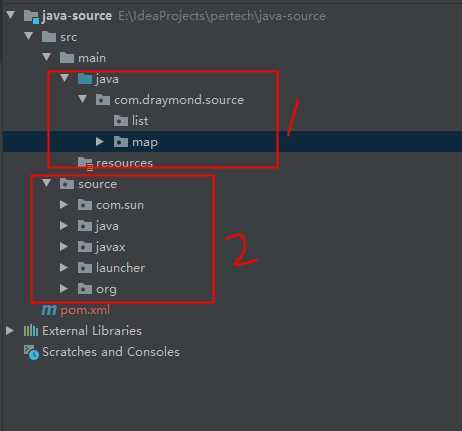Expand the com.sun package arrow
462x431 pixels.
tap(64, 205)
